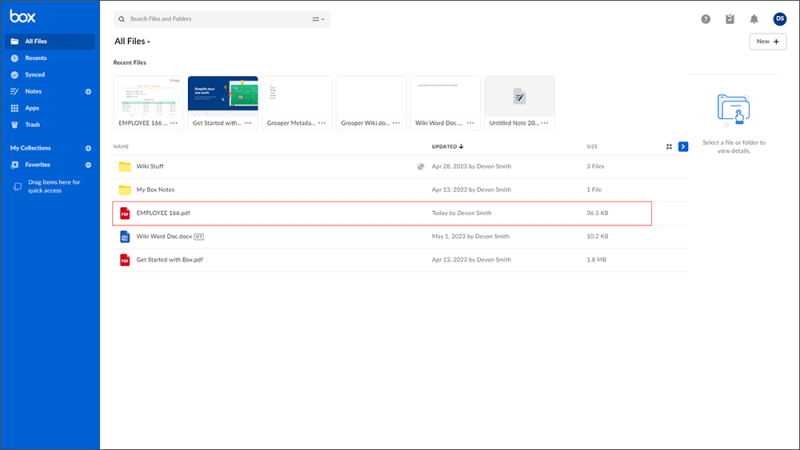The height and width of the screenshot is (450, 800).
Task: Open the My Box Notes folder
Action: (155, 190)
